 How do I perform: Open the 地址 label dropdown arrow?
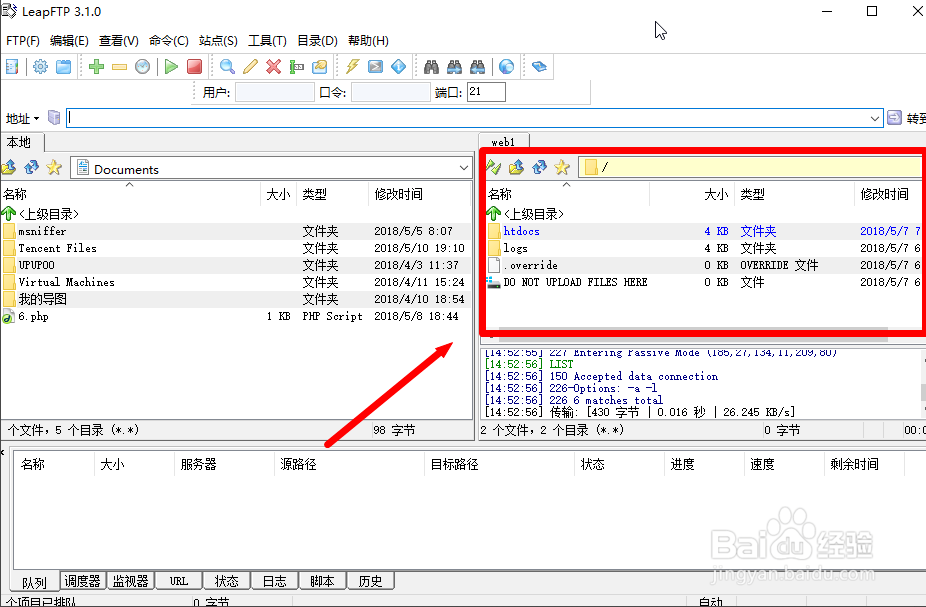coord(36,119)
